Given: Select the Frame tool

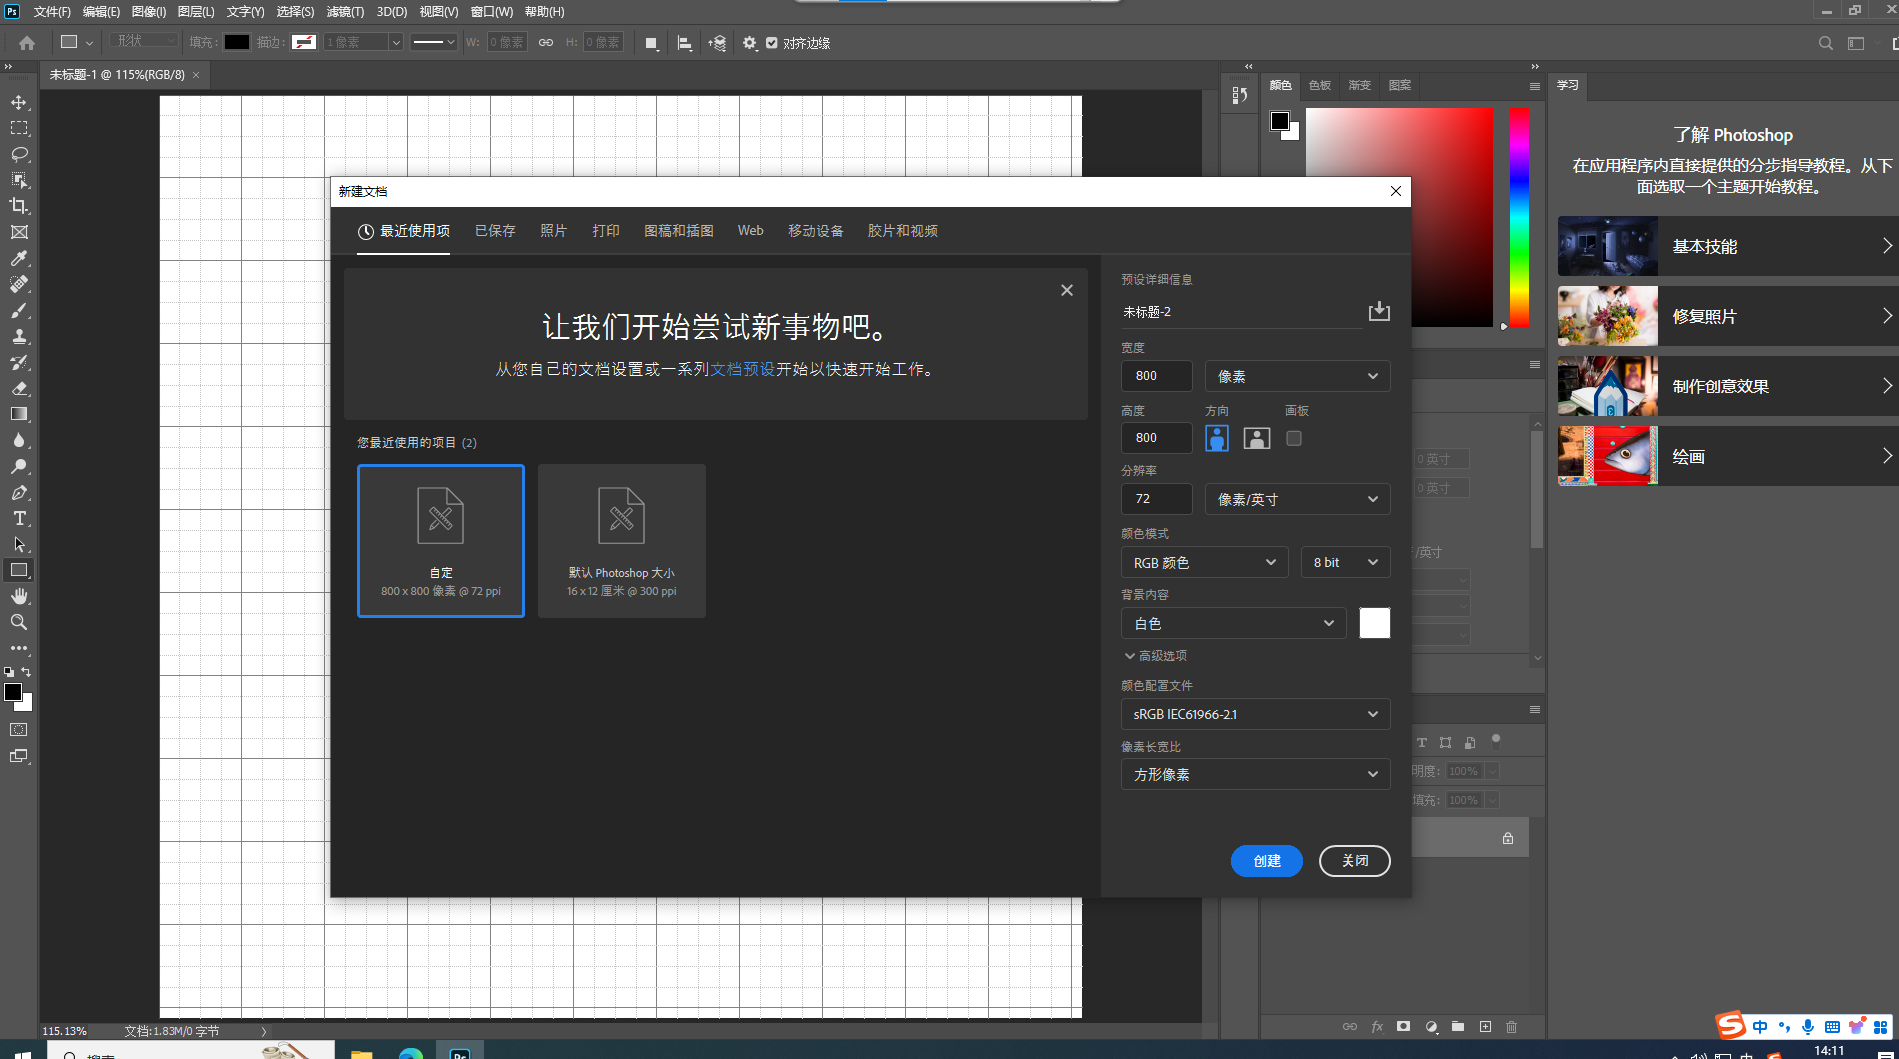Looking at the screenshot, I should pyautogui.click(x=19, y=232).
